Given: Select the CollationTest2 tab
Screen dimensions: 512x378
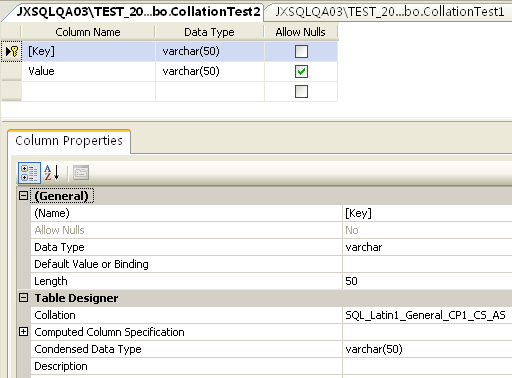Looking at the screenshot, I should point(137,12).
